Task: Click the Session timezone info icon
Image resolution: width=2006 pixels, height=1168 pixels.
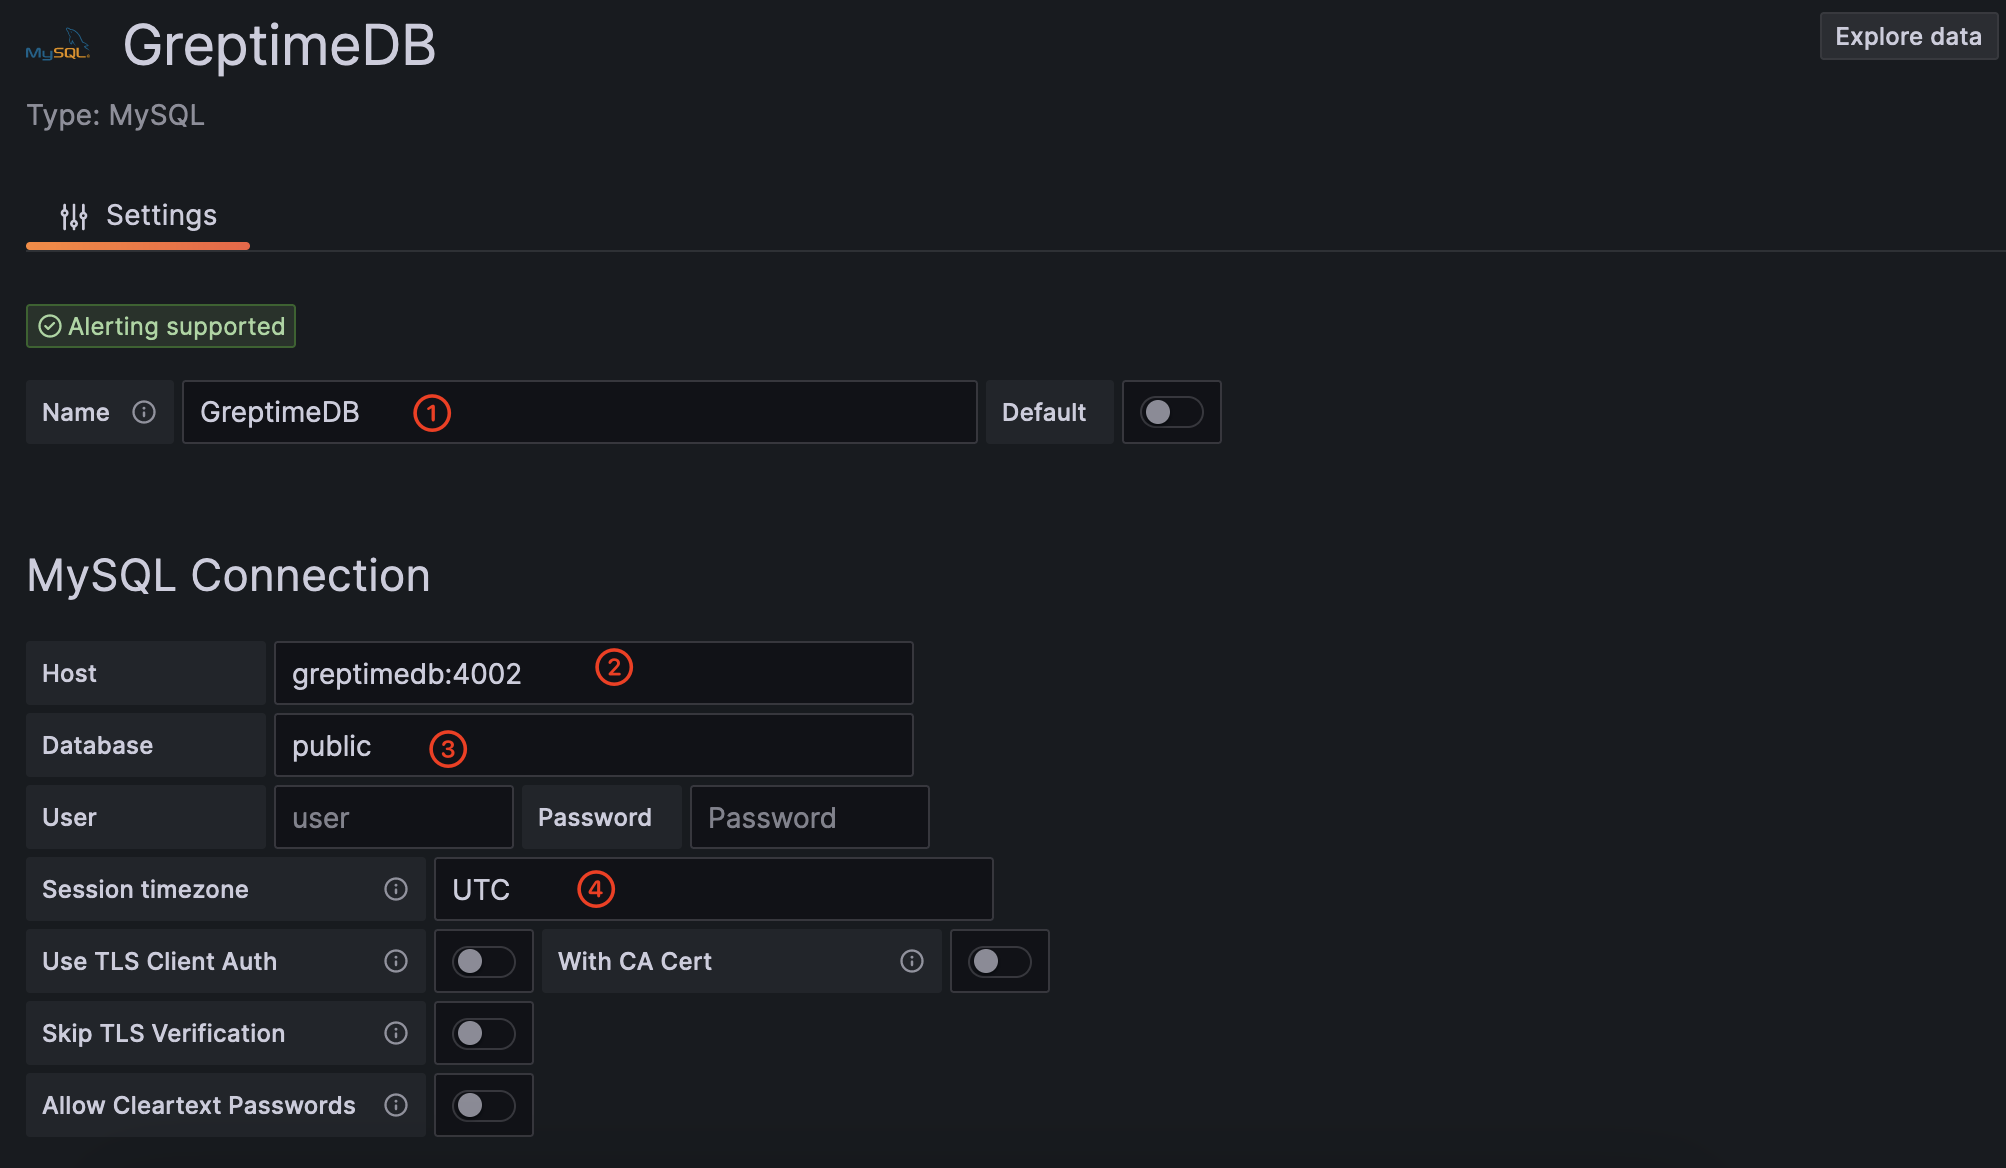Action: coord(395,889)
